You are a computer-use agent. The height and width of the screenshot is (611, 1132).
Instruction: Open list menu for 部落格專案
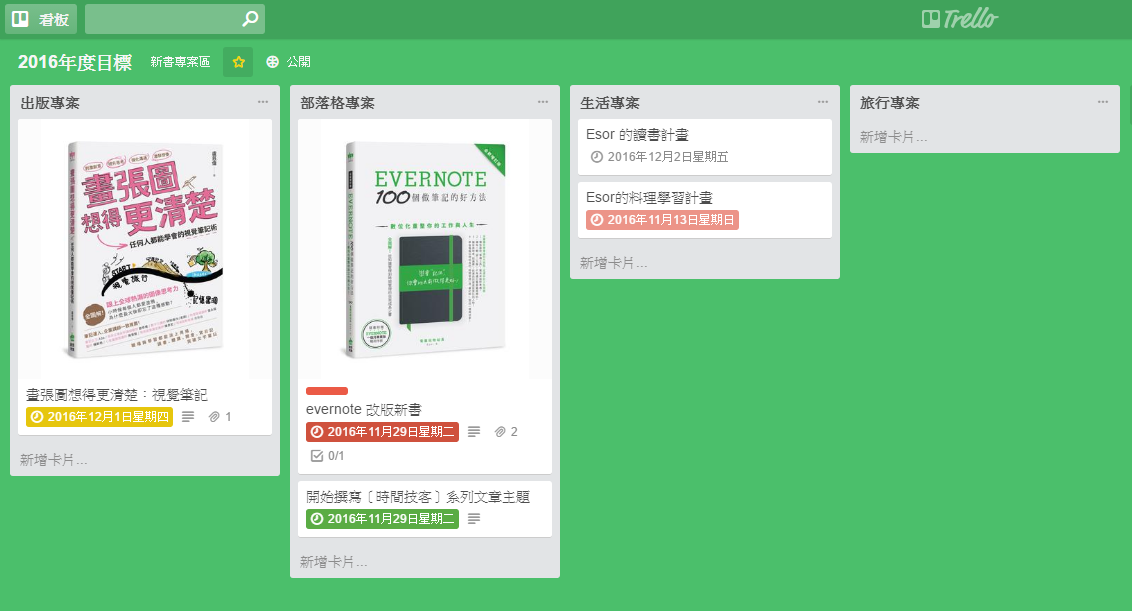click(x=543, y=103)
